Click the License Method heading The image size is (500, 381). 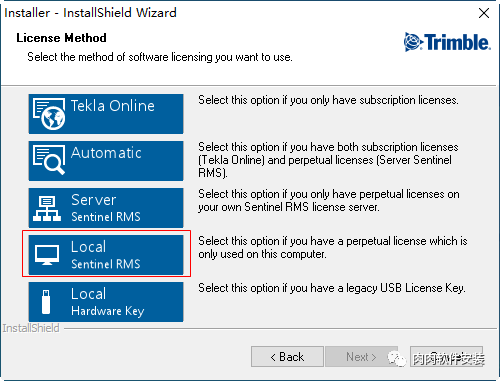pos(61,38)
